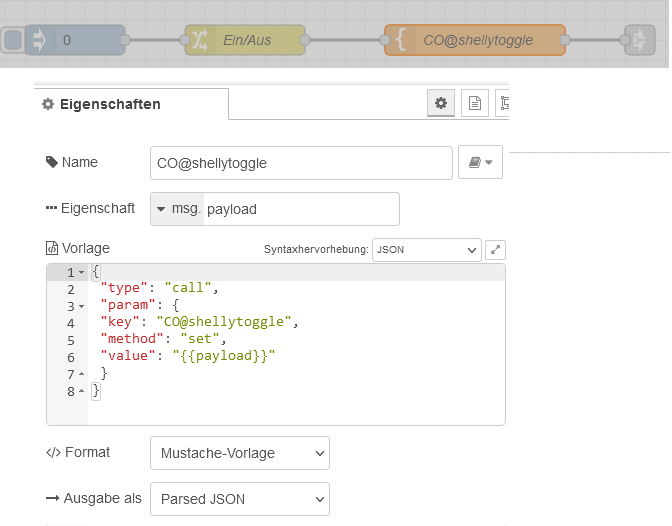Click the inject node trigger button
This screenshot has height=526, width=672.
click(12, 41)
